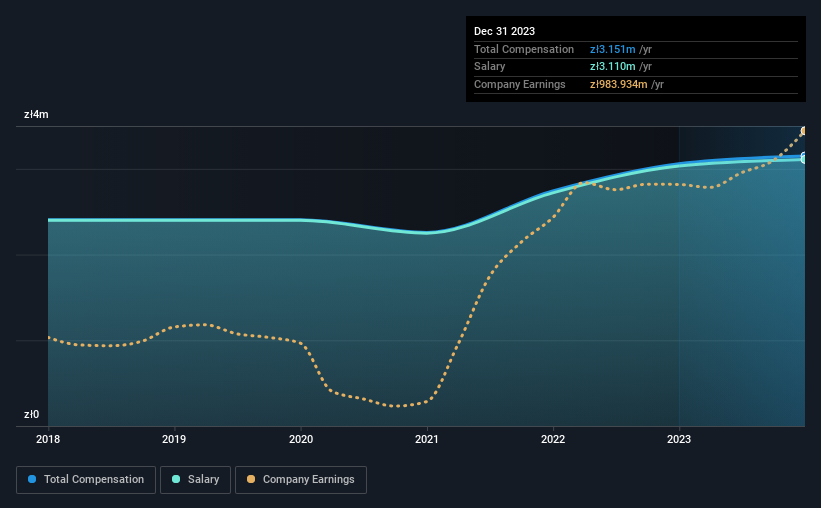Image resolution: width=821 pixels, height=508 pixels.
Task: Select the 2021 x-axis label
Action: [427, 439]
